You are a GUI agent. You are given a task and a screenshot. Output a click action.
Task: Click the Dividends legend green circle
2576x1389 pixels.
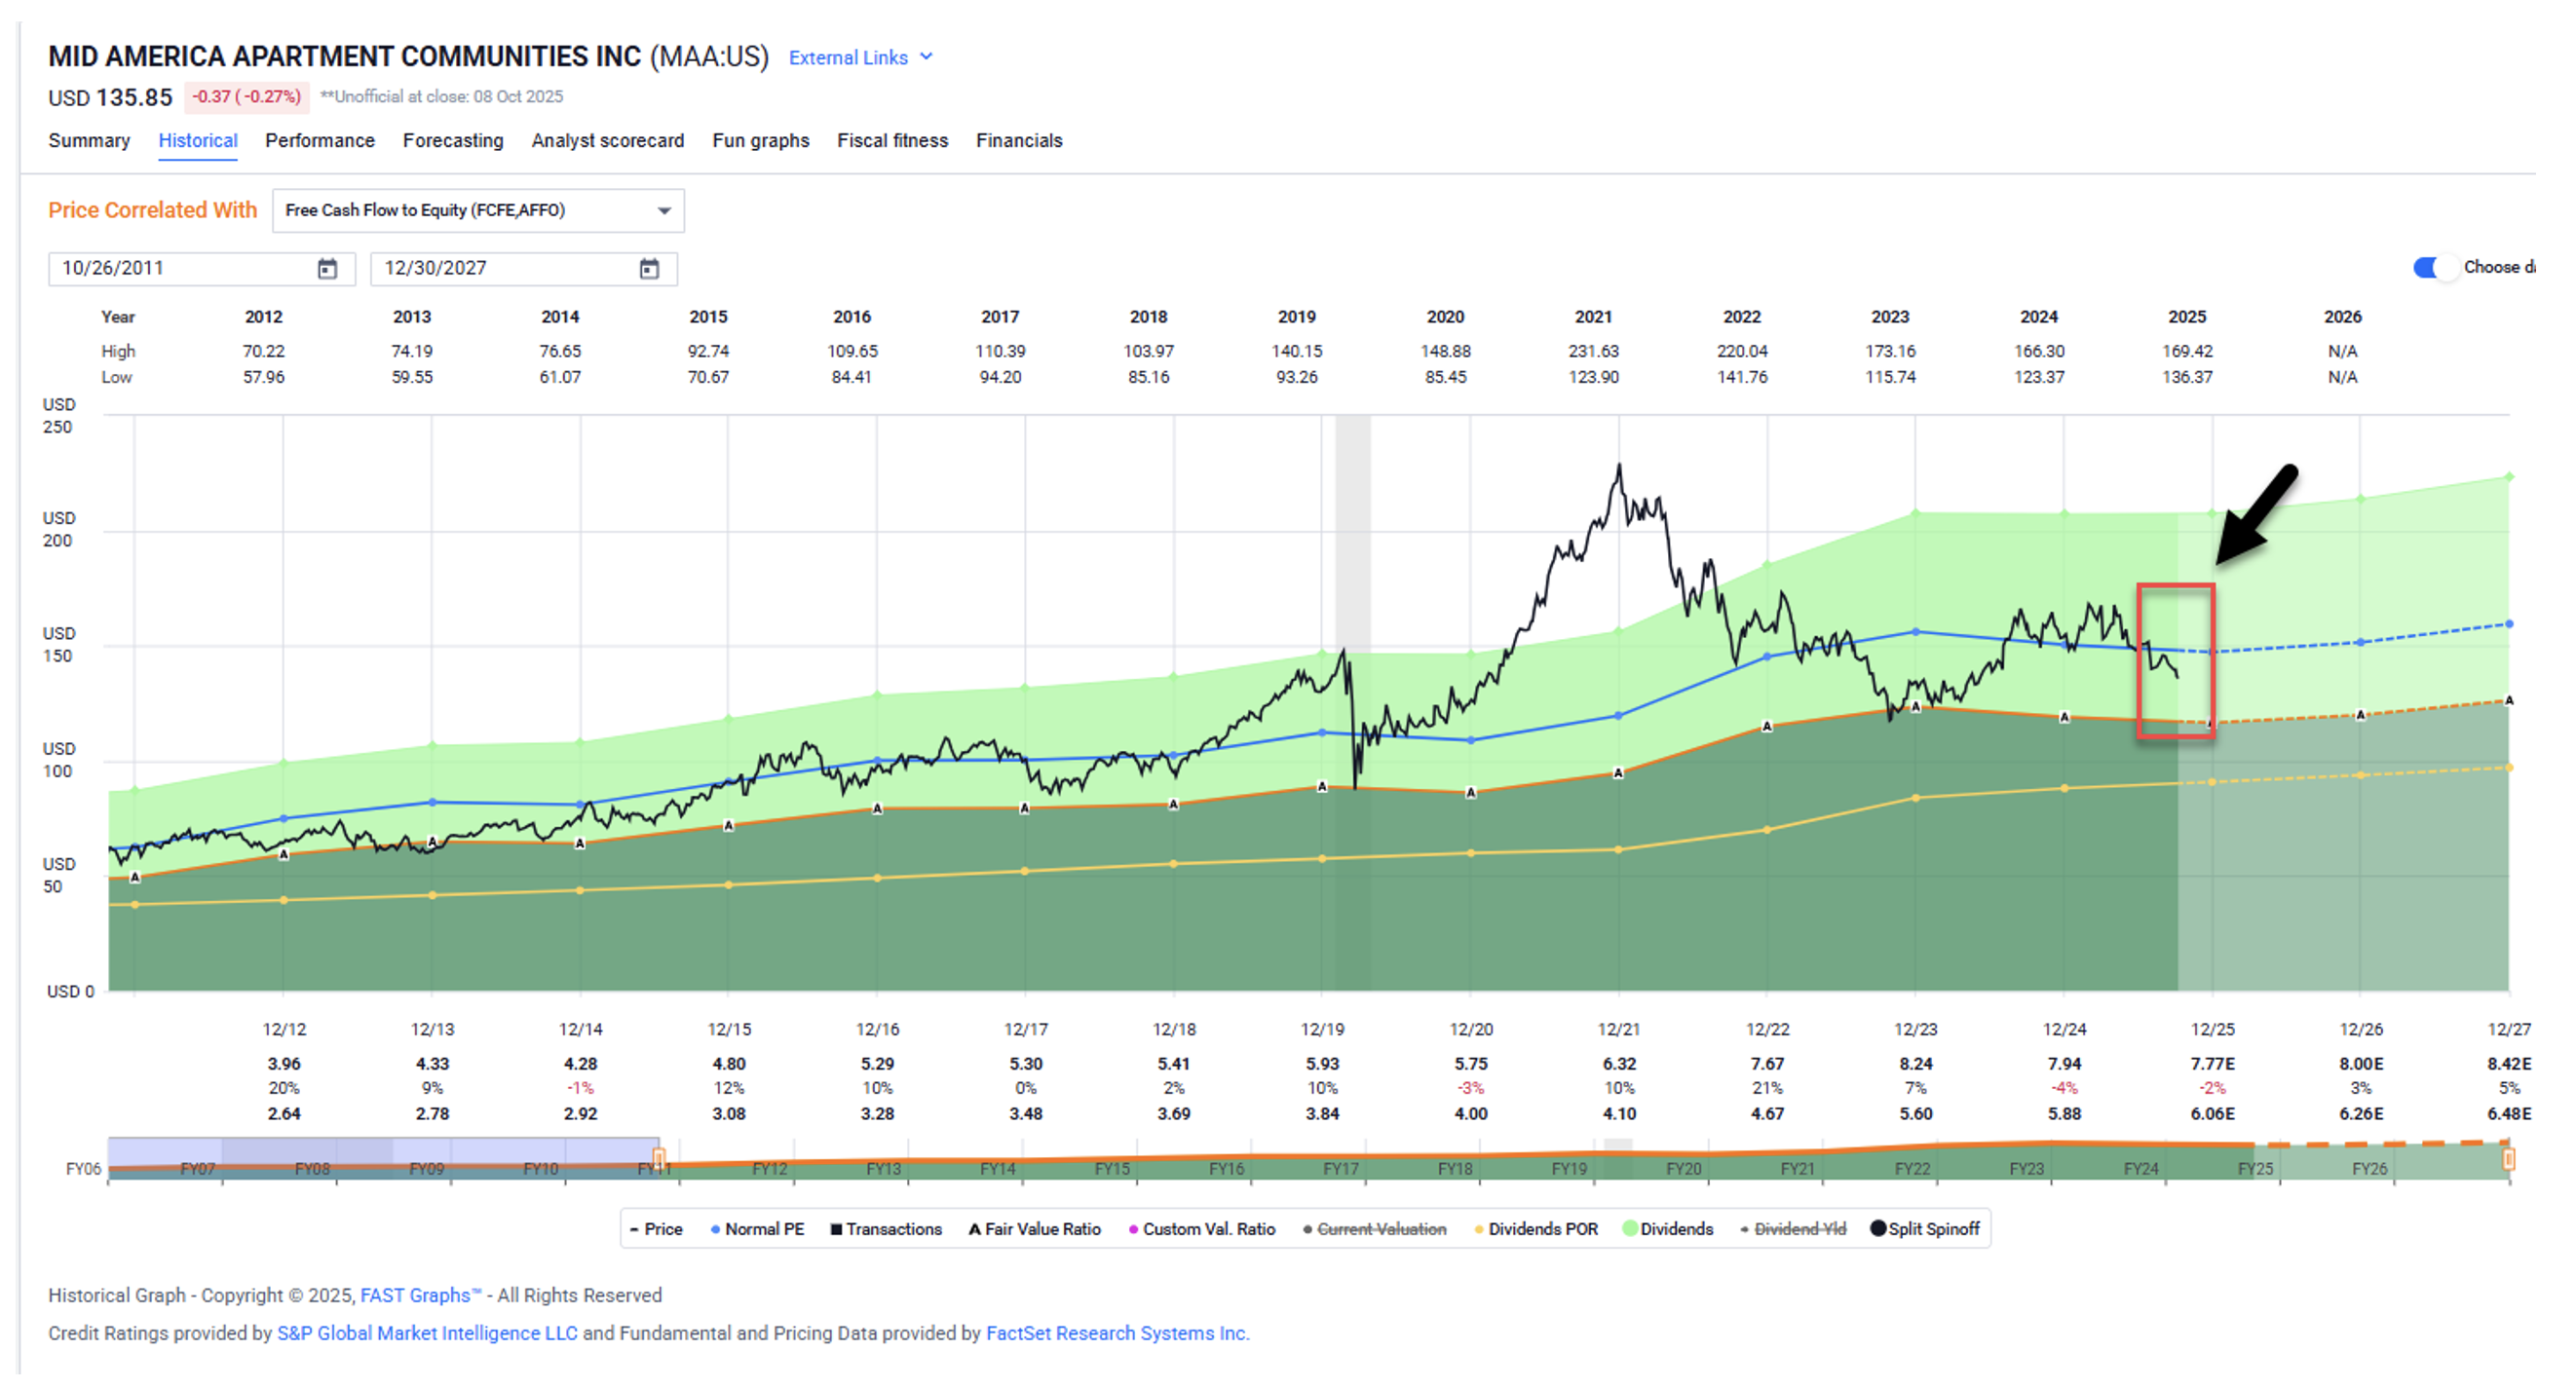click(x=1629, y=1229)
